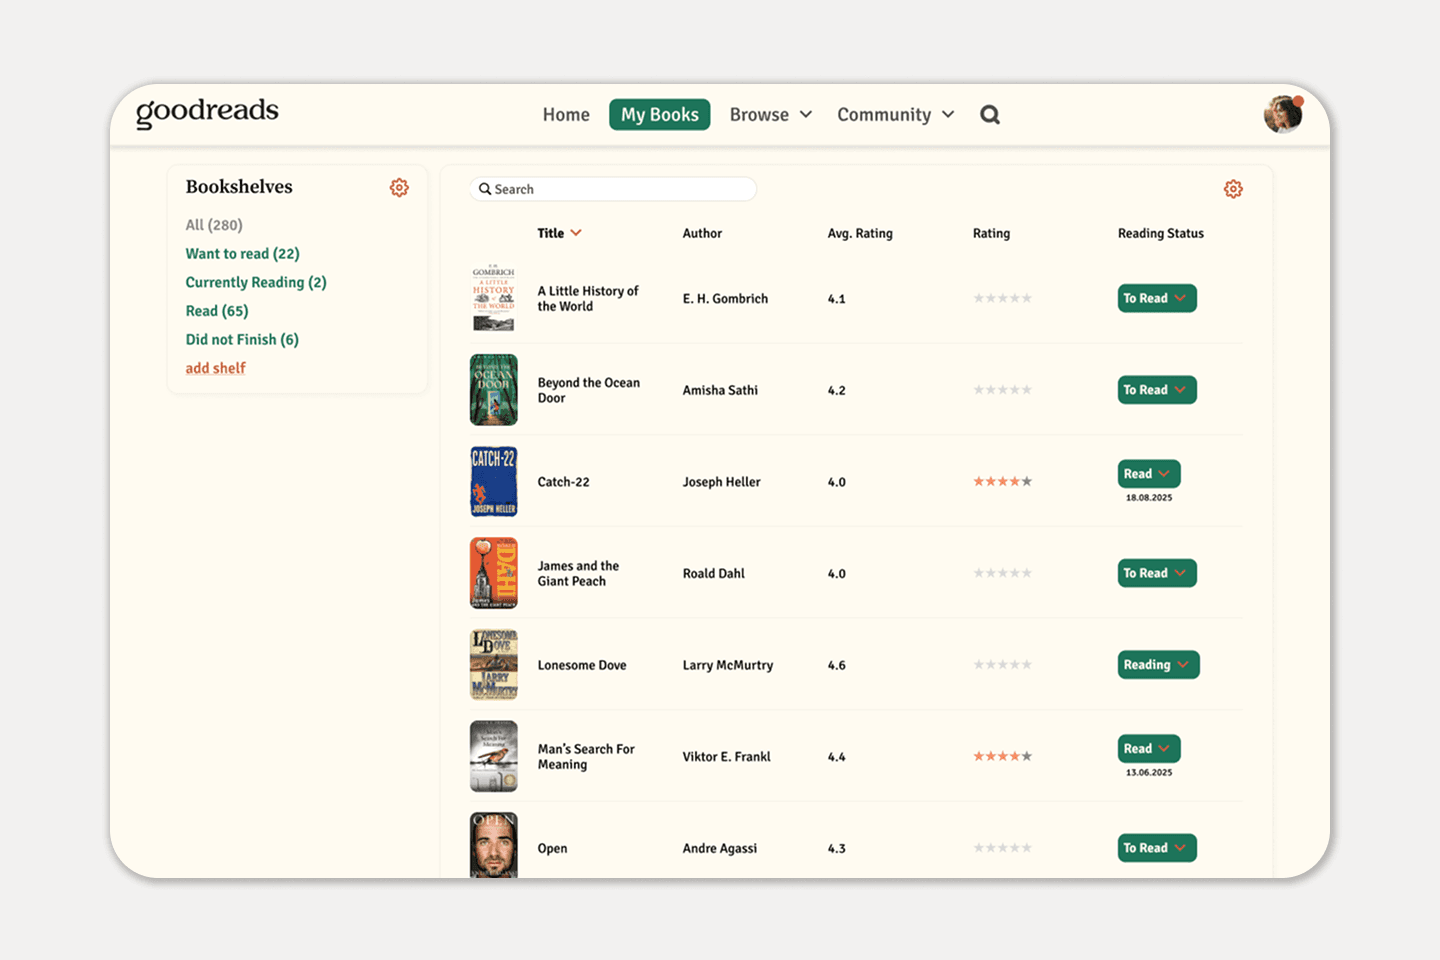Click author Amisha Sathi

720,390
